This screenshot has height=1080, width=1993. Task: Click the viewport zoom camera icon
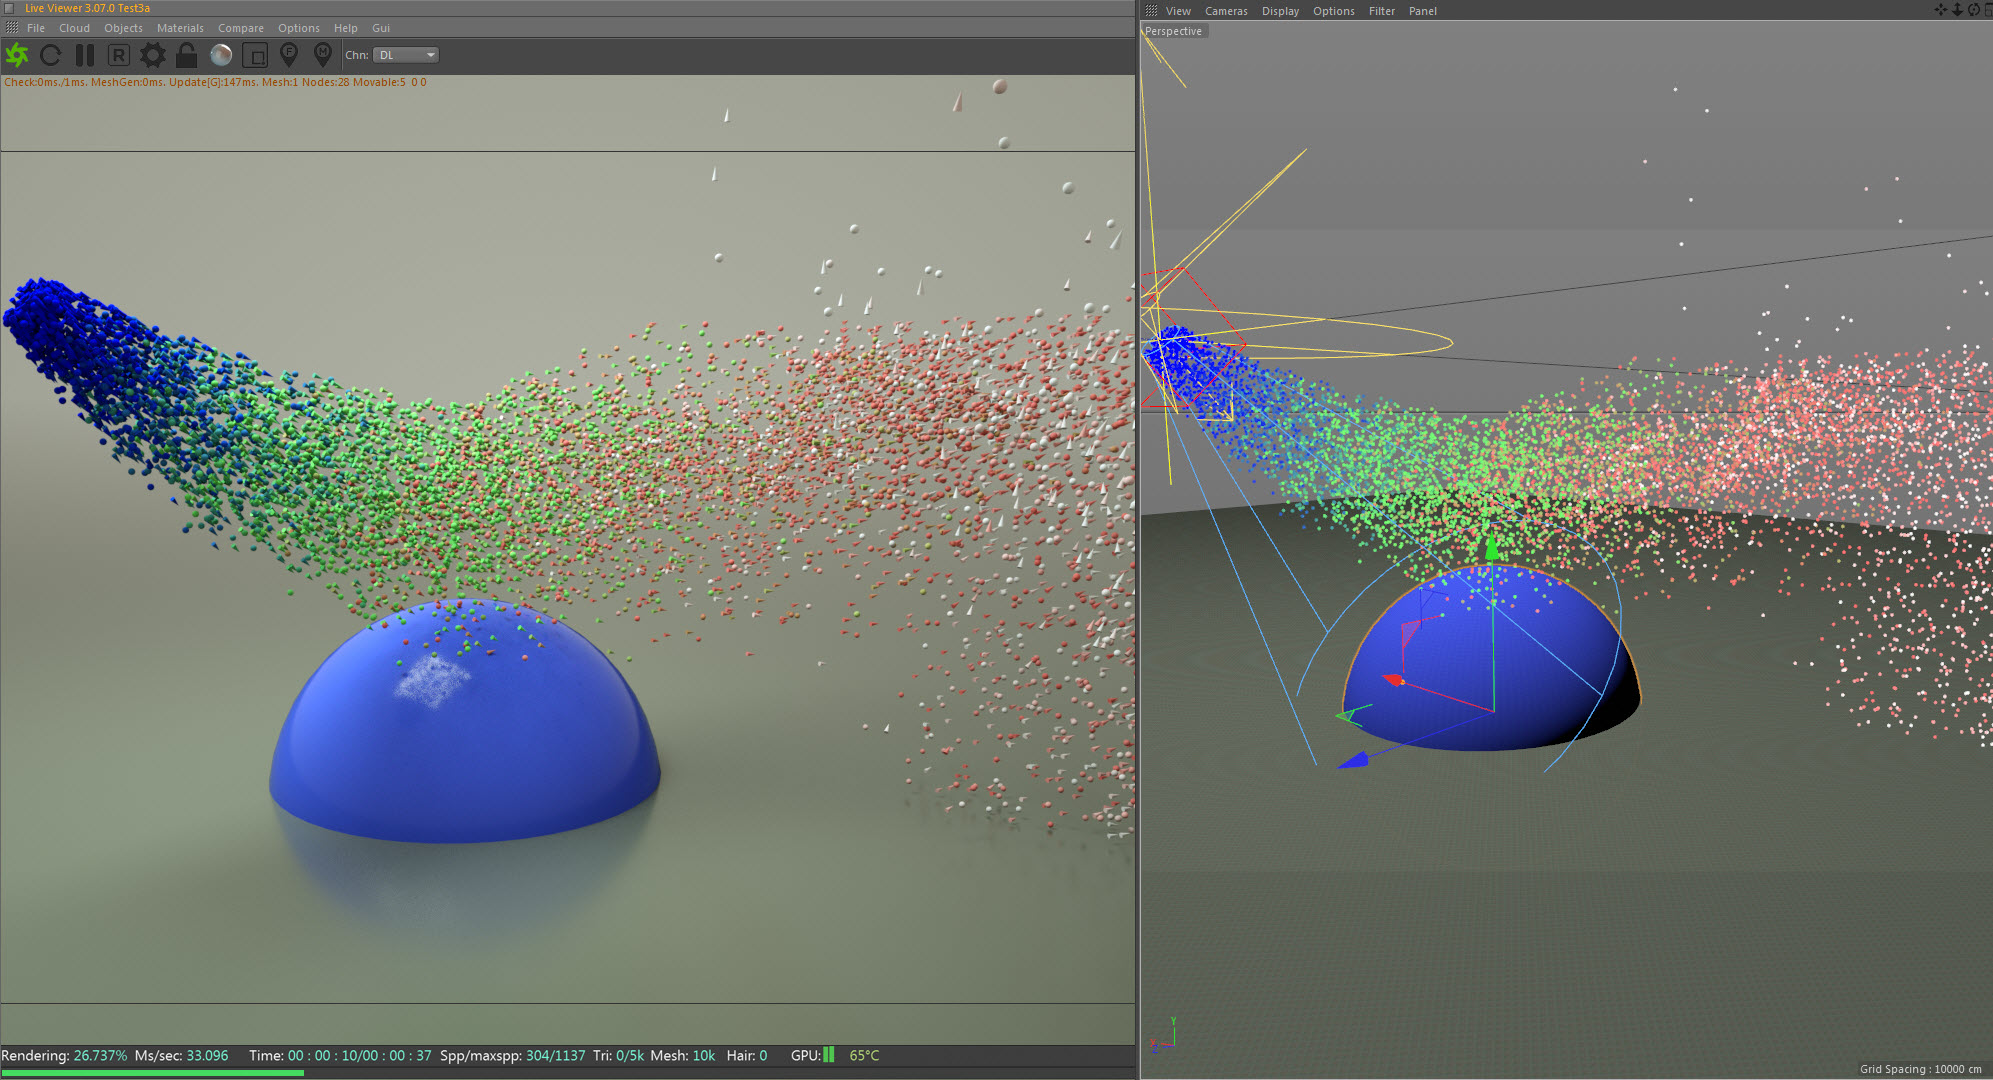pos(1957,10)
